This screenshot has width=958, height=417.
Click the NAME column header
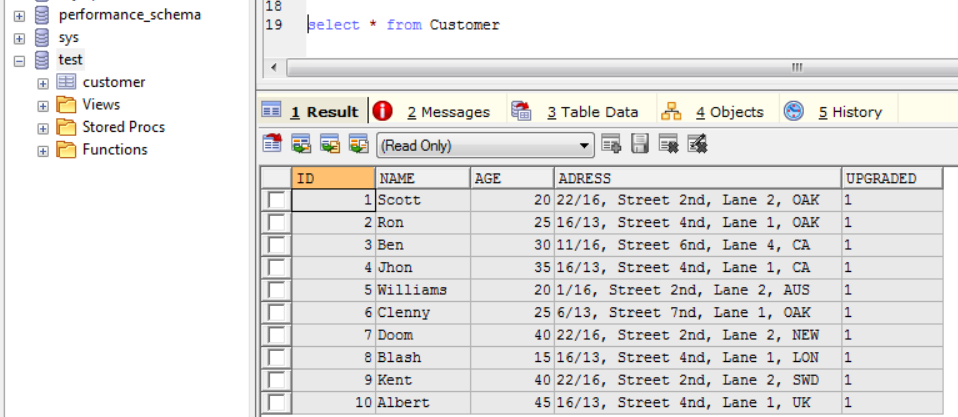421,178
